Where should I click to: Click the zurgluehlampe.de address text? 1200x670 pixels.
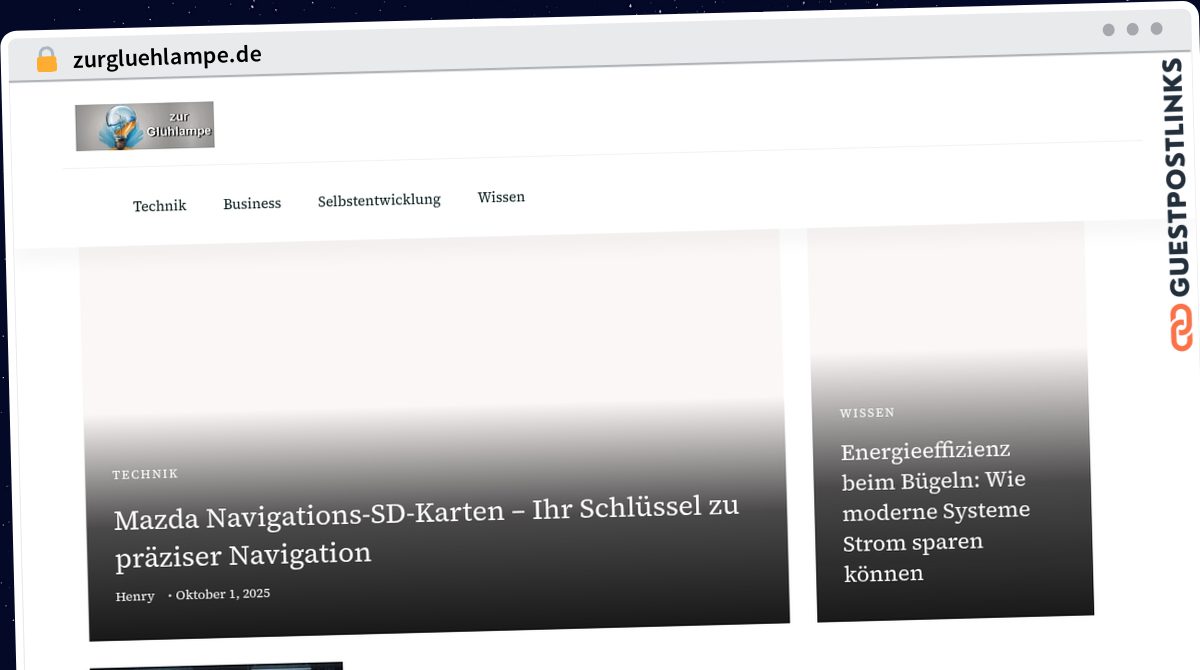167,57
